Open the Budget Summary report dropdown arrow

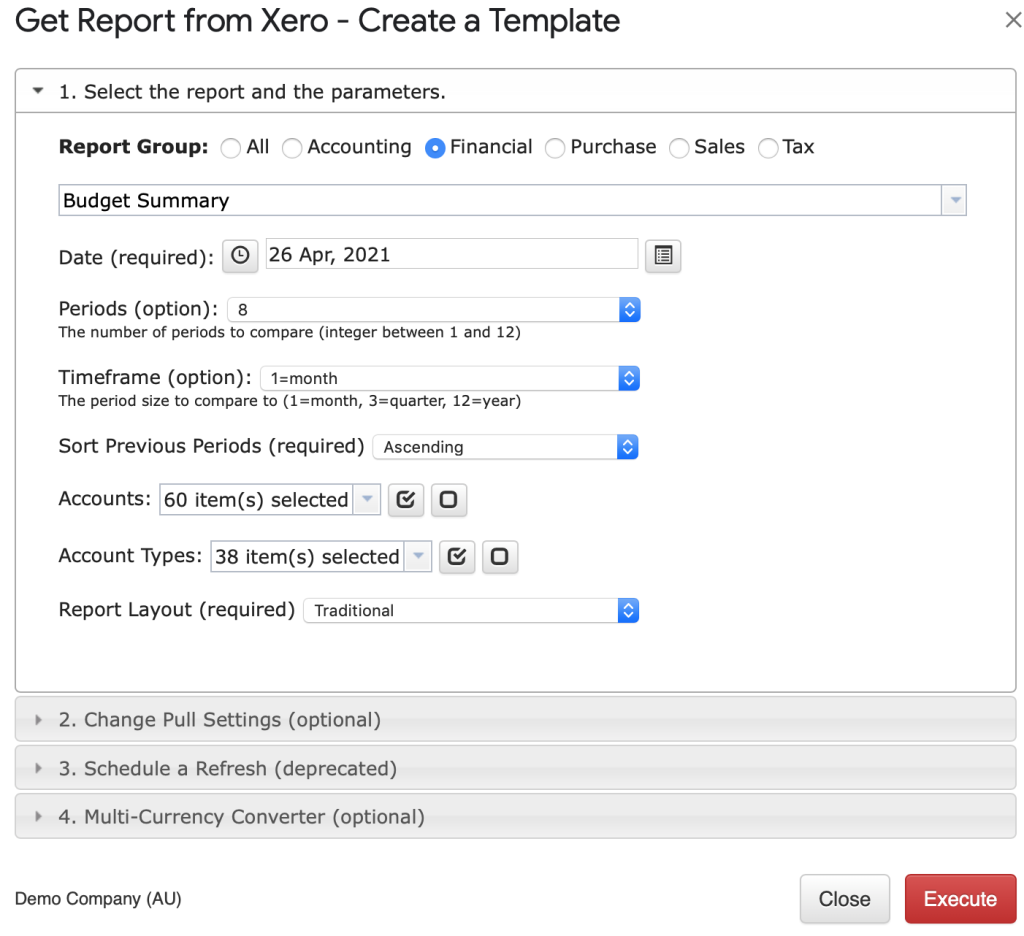pyautogui.click(x=954, y=200)
